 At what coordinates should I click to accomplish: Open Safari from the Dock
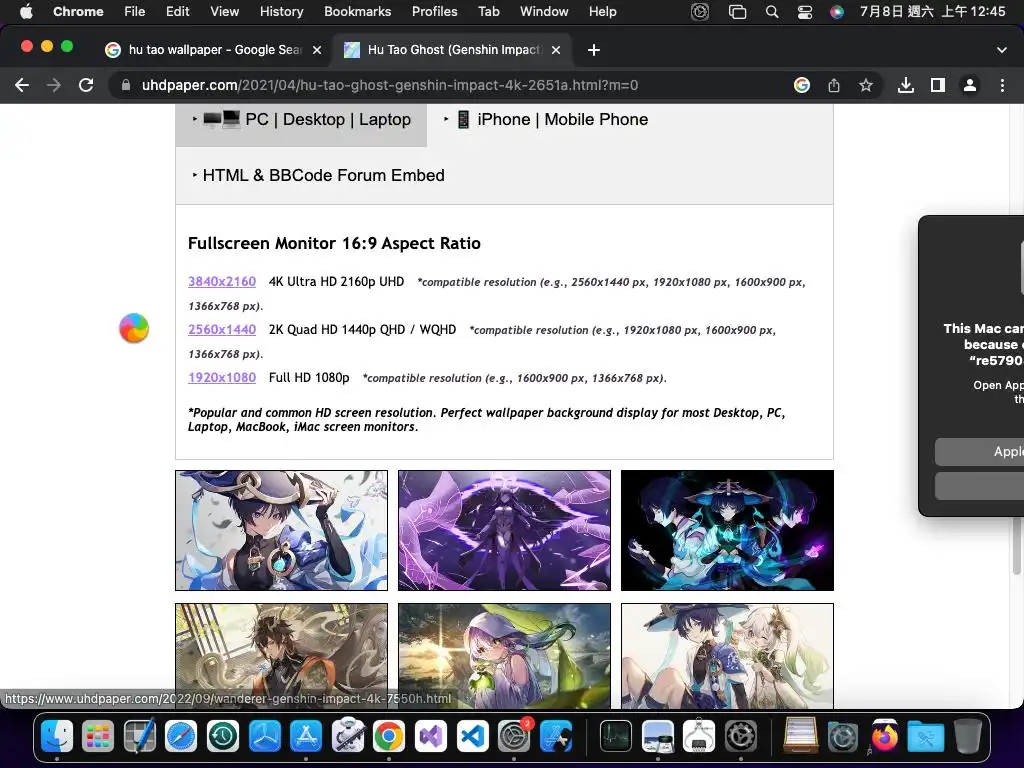point(181,736)
